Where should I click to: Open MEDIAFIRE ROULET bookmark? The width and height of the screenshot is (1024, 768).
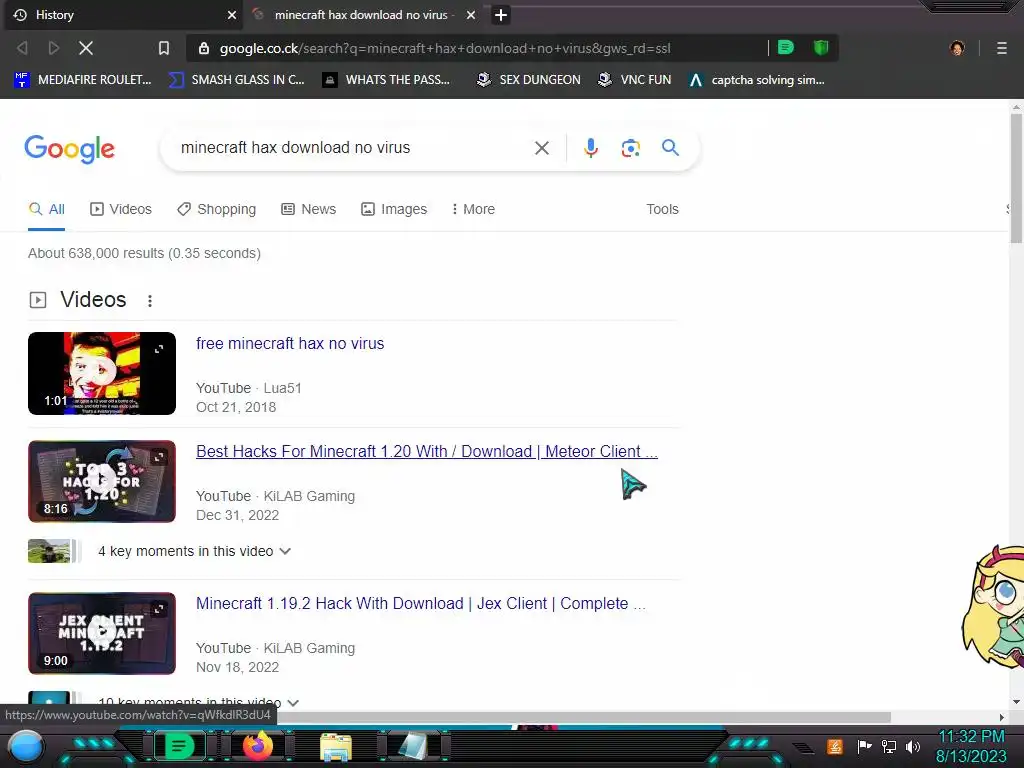82,80
